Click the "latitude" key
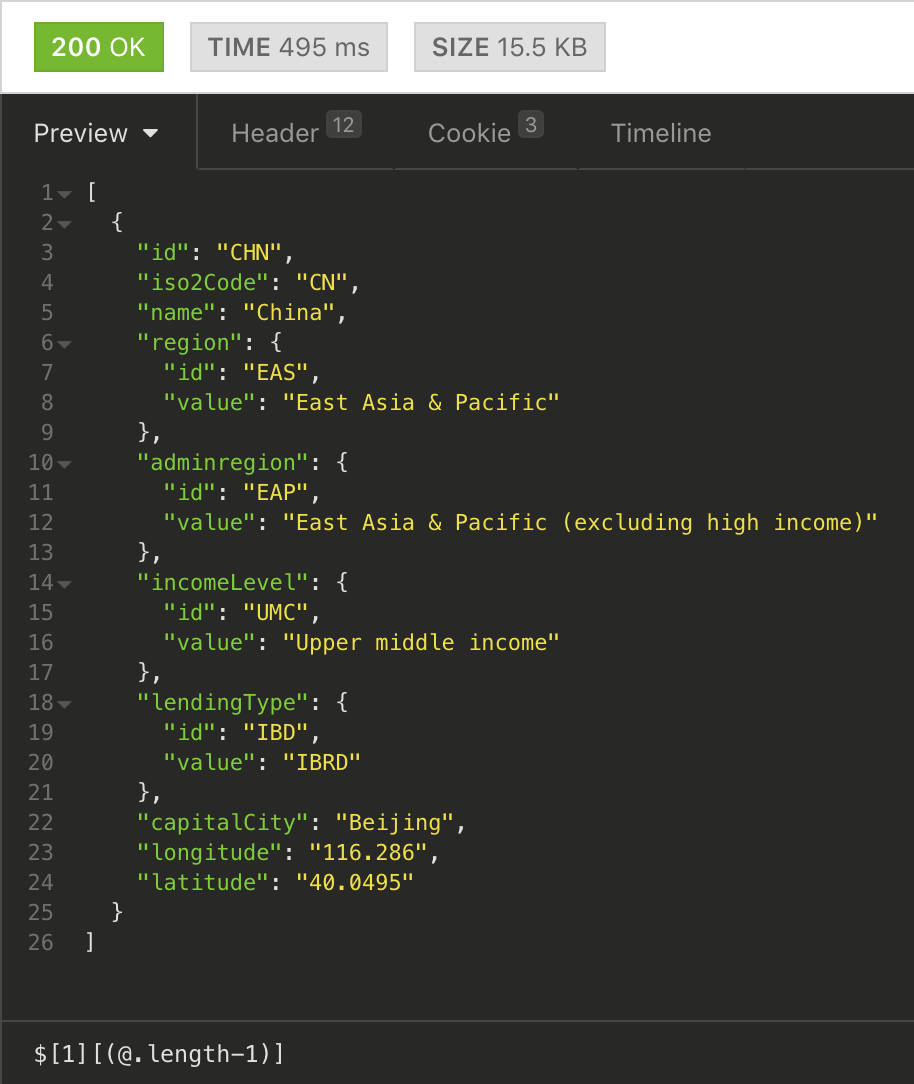914x1084 pixels. [x=203, y=882]
